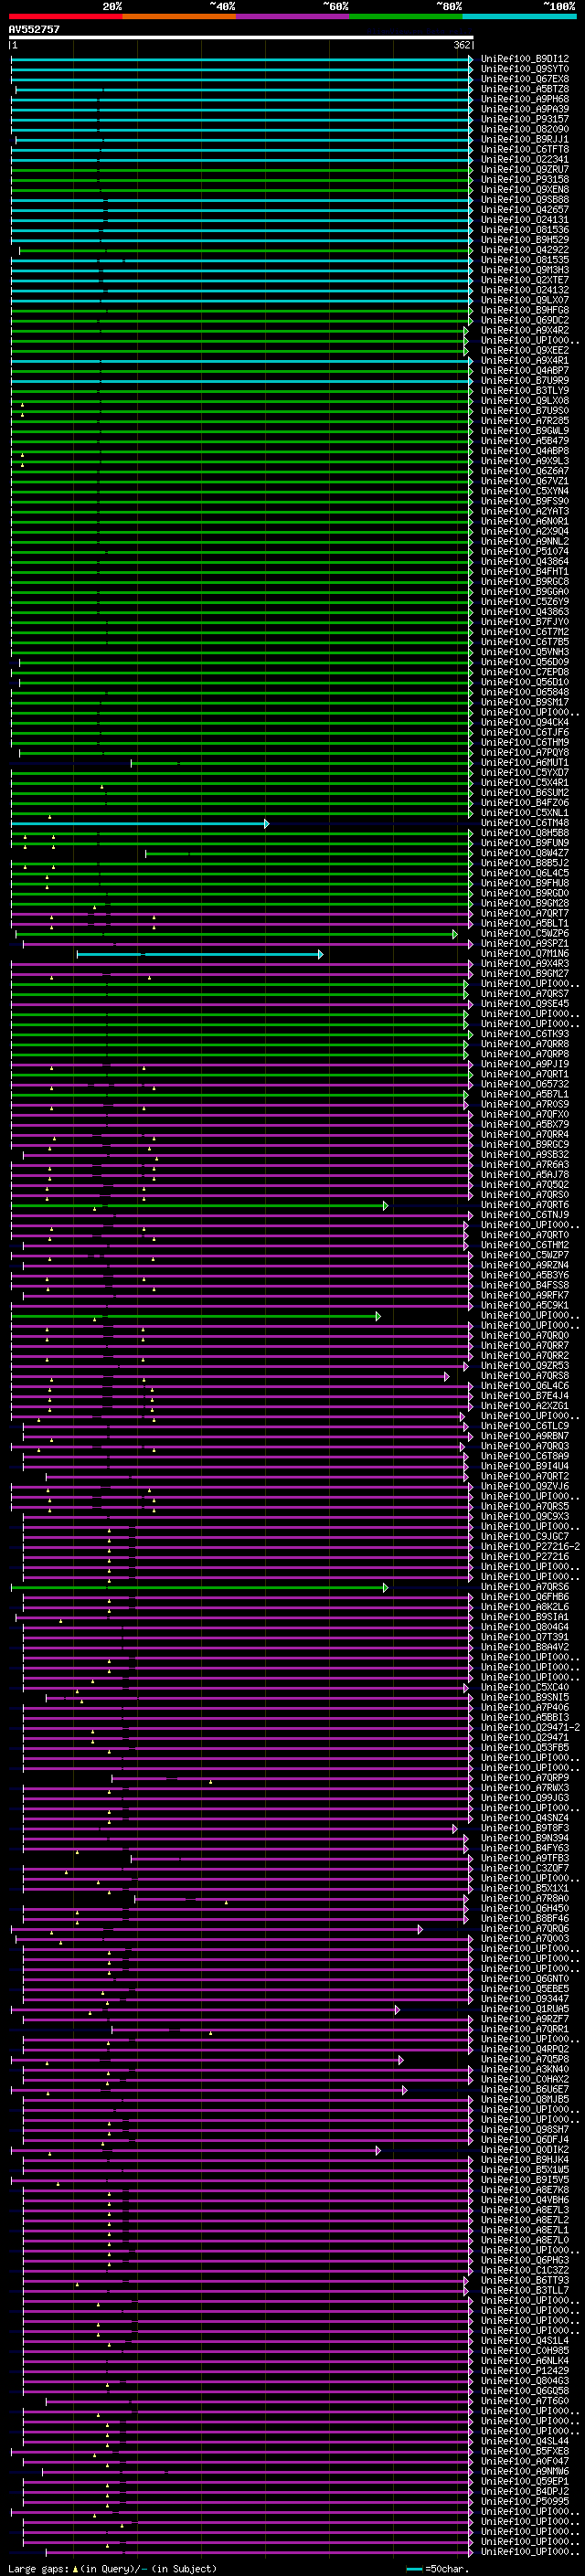Select the UniRef100_Q4SNZ4 label
Viewport: 585px width, 2576px height.
524,1818
